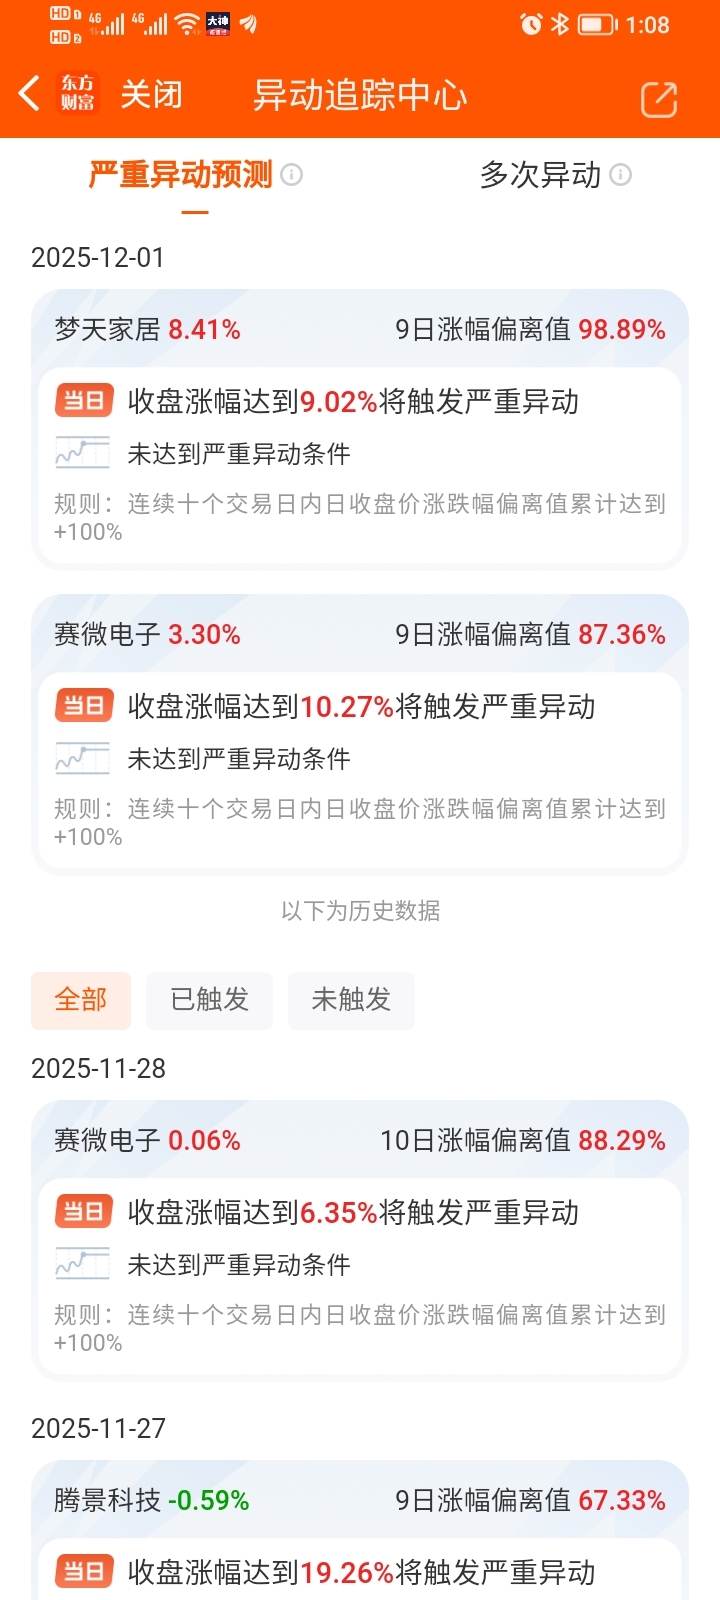Viewport: 720px width, 1600px height.
Task: Open info icon beside 多次异动
Action: click(x=621, y=175)
